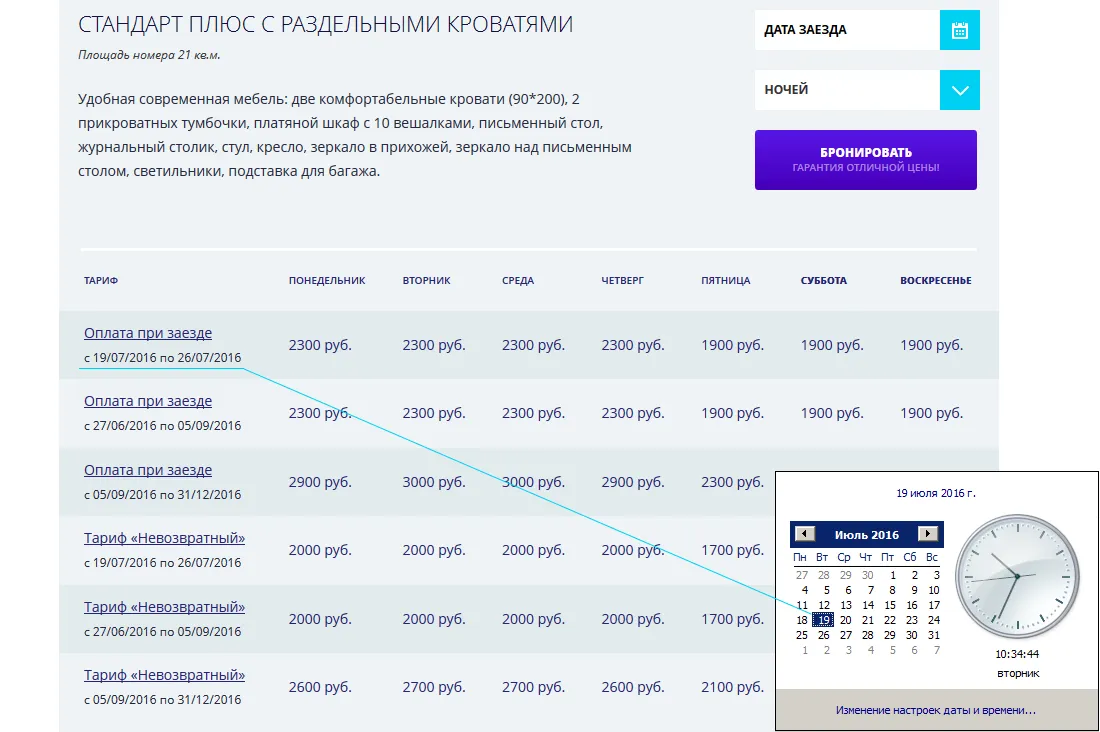Viewport: 1100px width, 732px height.
Task: Click 2600 руб. Monday price cell
Action: [320, 687]
